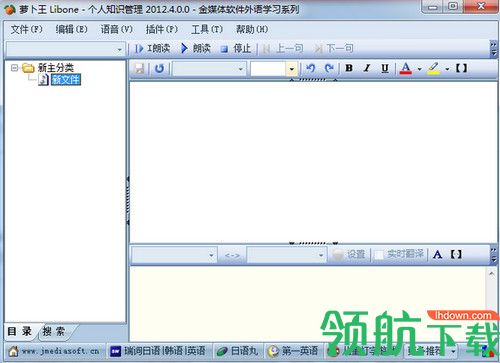Open the voice selection dropdown below menu
The image size is (500, 363).
click(x=66, y=49)
